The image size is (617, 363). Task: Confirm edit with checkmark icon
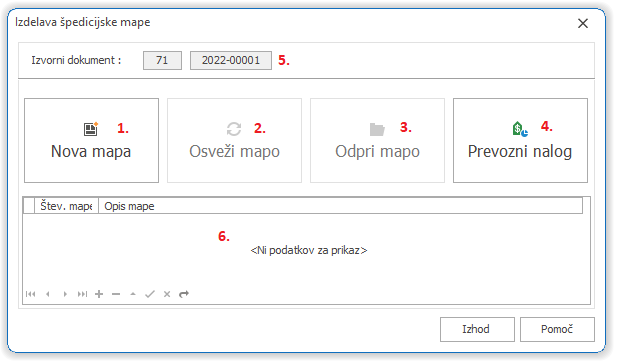click(x=150, y=294)
